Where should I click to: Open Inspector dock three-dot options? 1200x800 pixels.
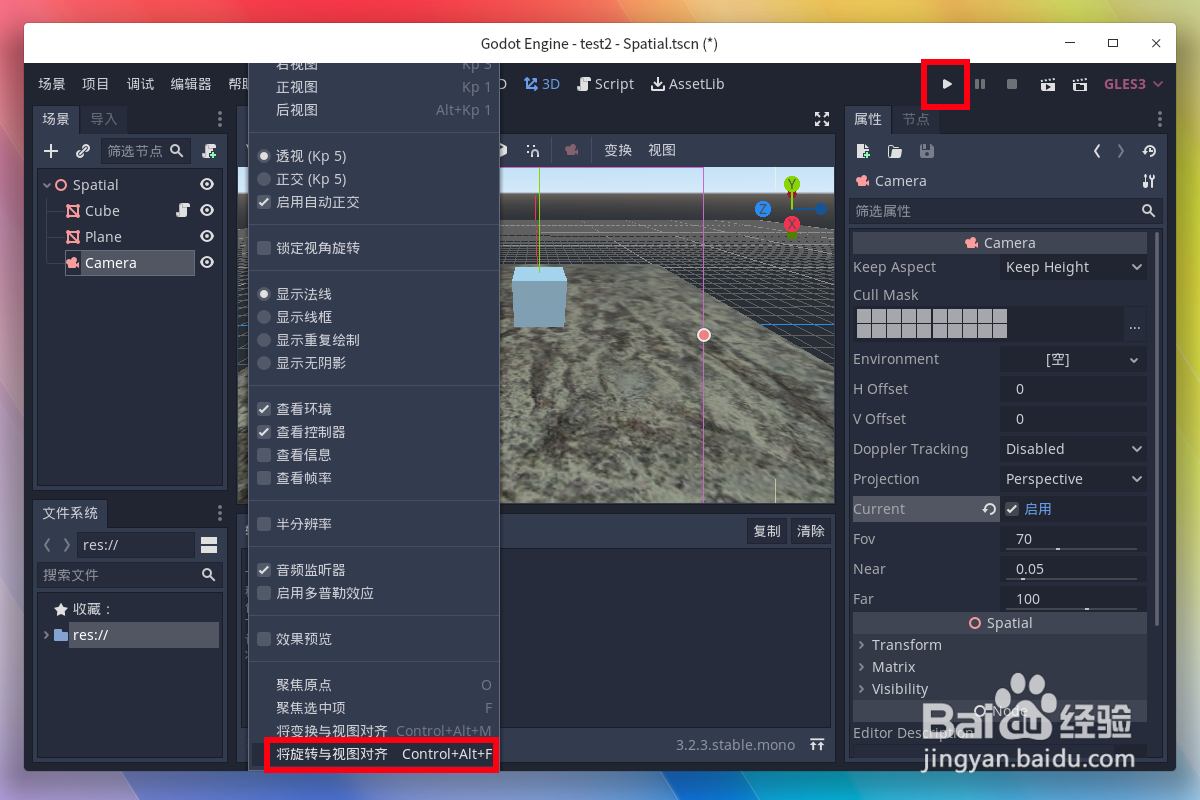tap(1160, 119)
